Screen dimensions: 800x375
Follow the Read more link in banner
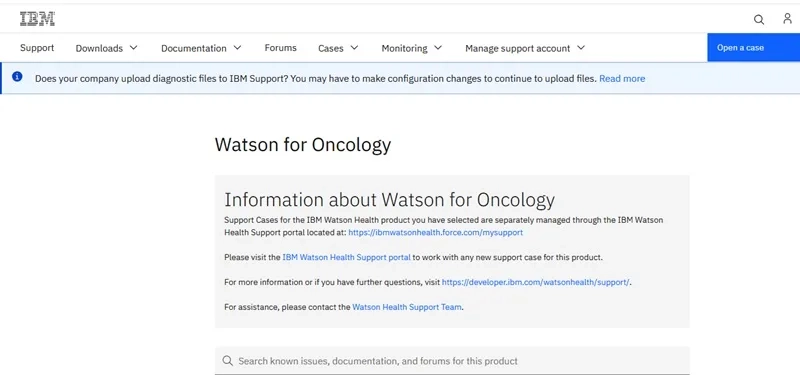[622, 79]
